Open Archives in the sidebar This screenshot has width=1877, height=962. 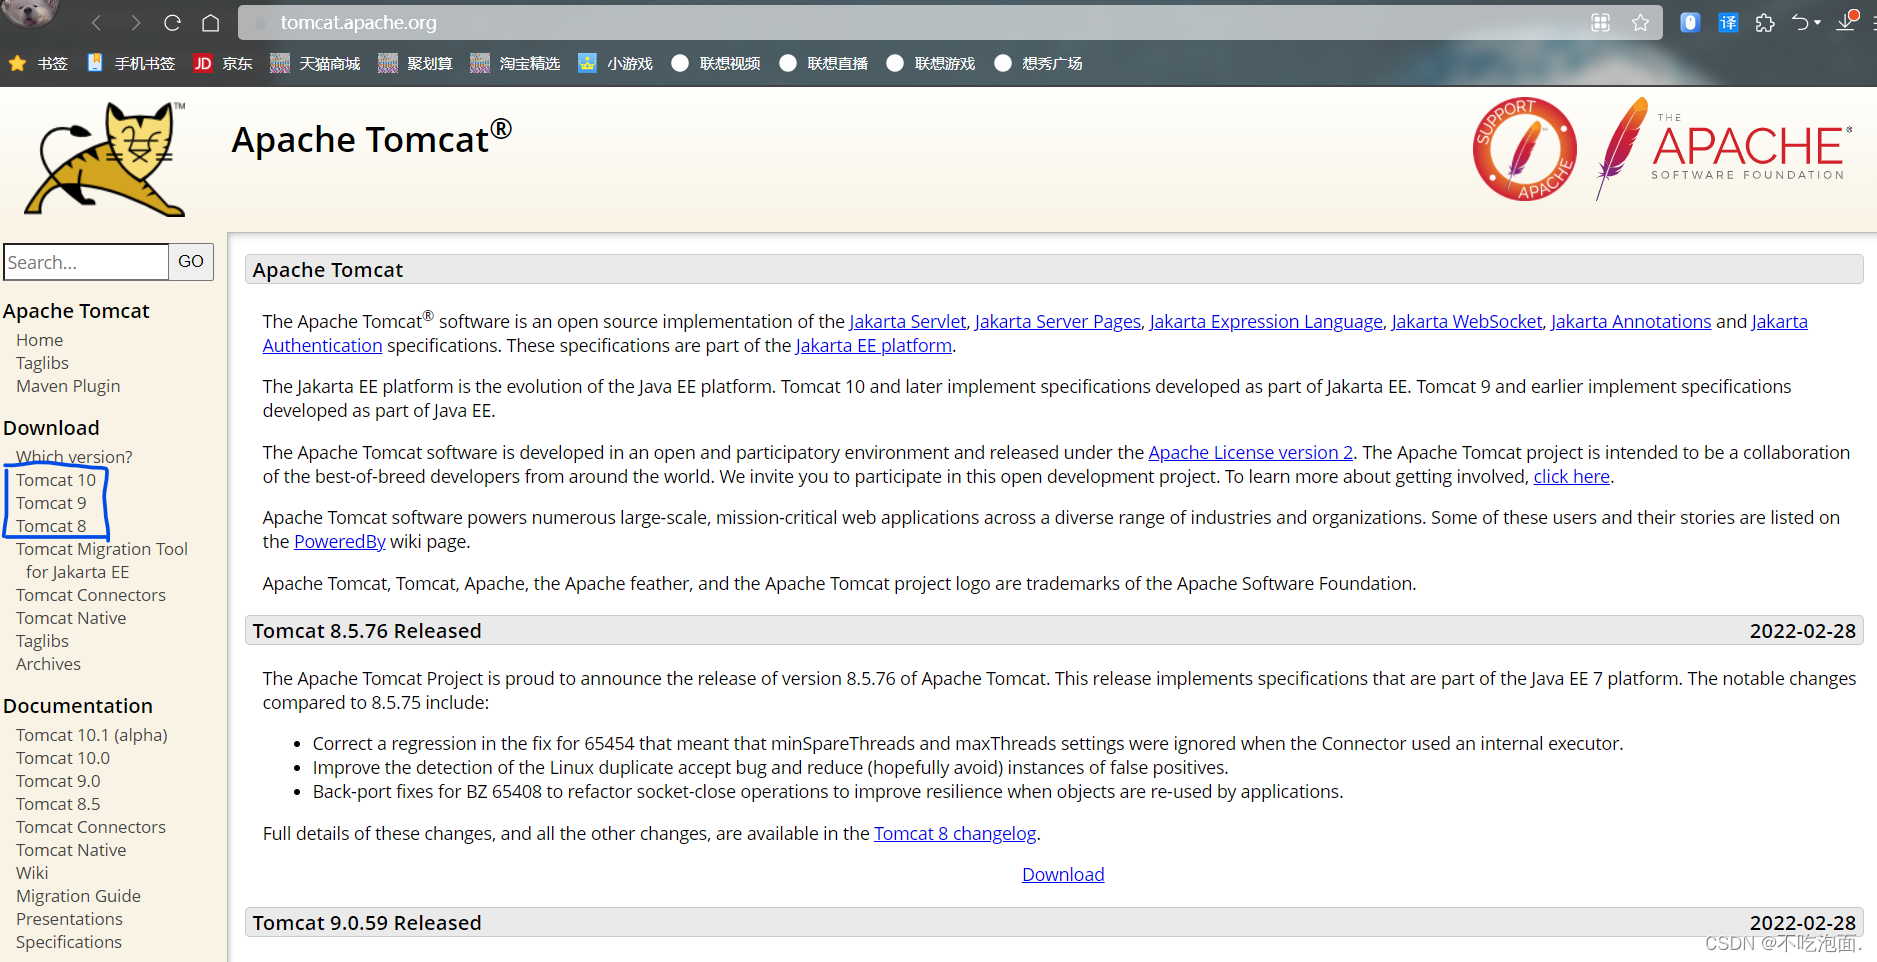pos(48,664)
